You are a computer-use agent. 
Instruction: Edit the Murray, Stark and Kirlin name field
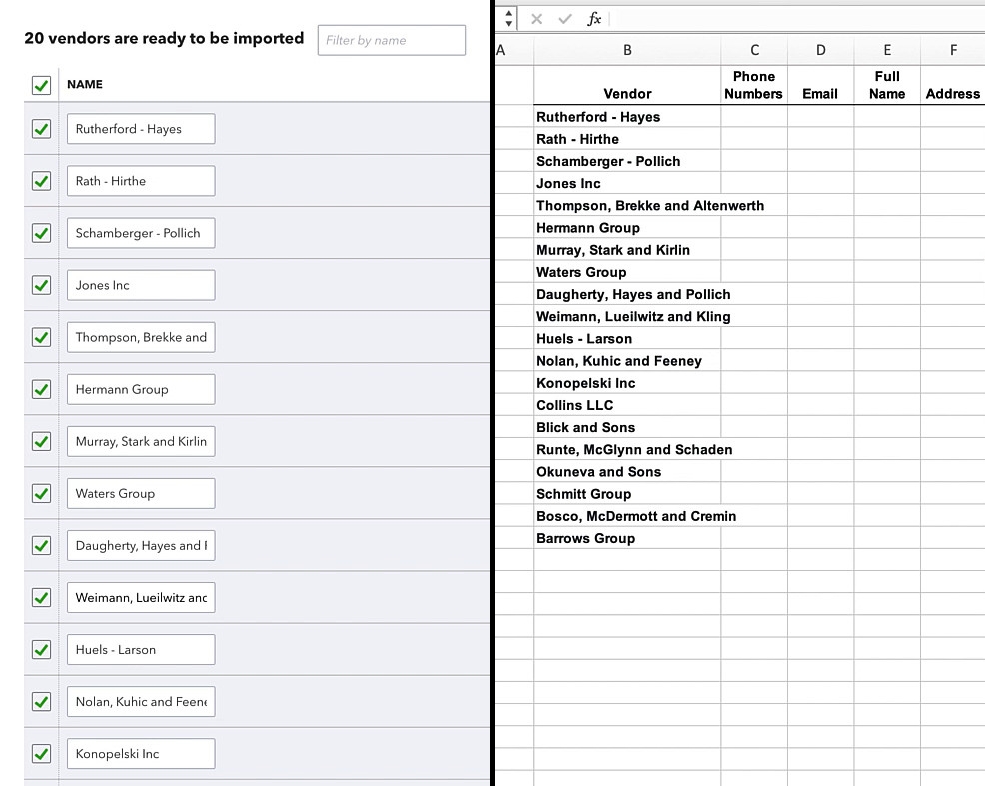[141, 442]
